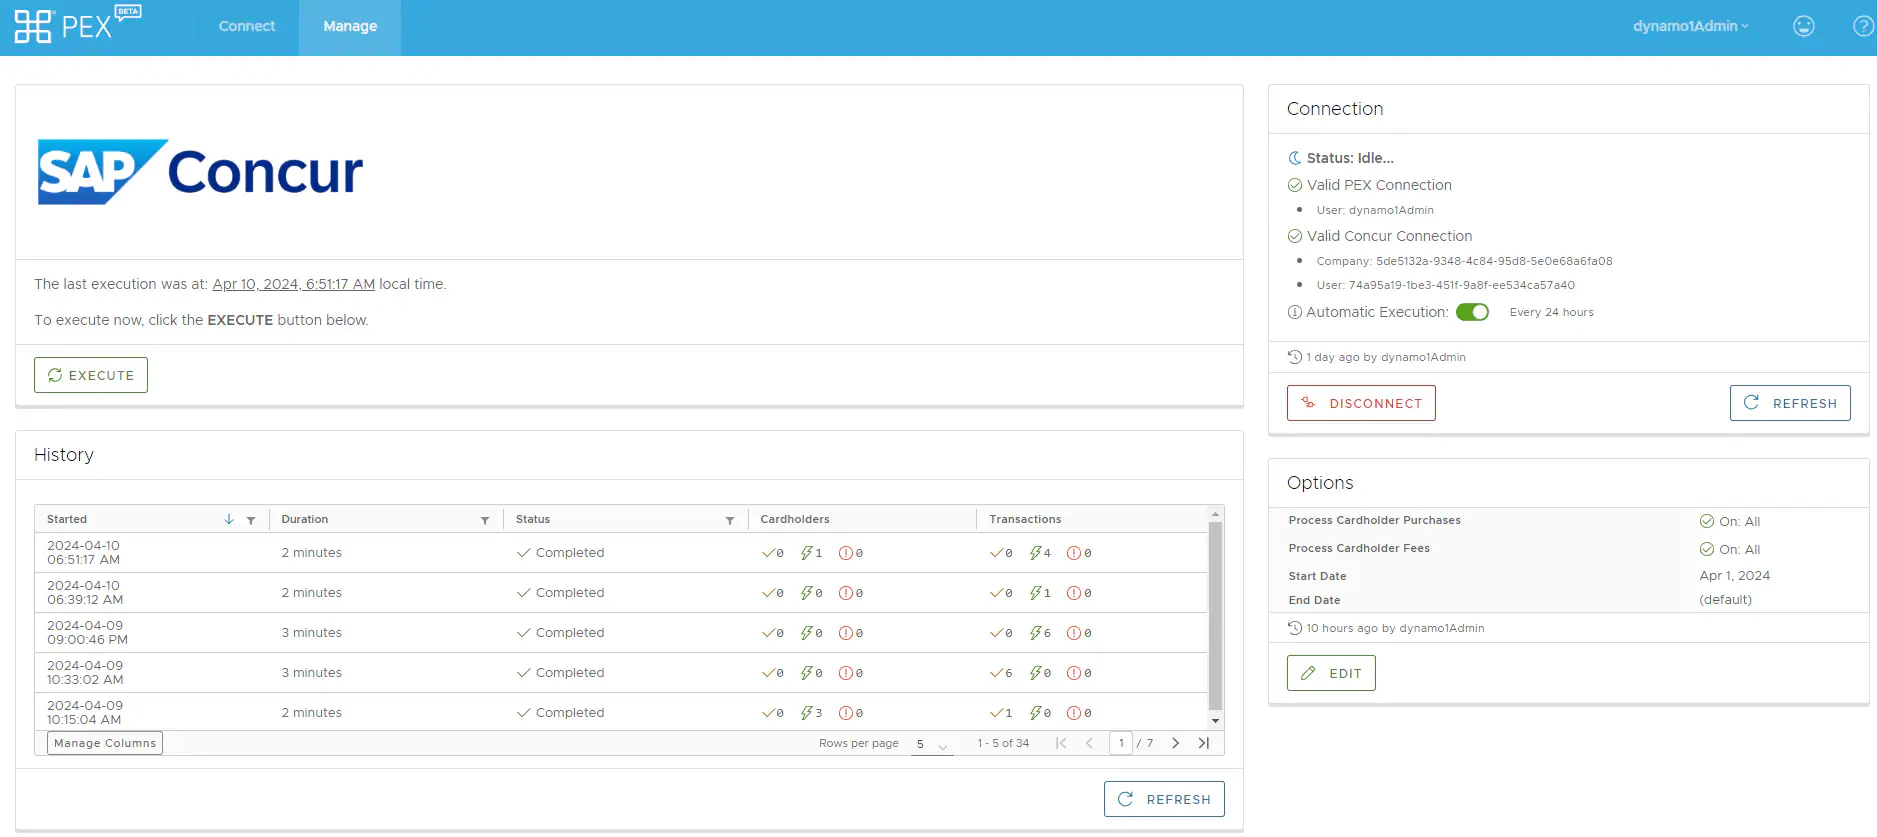This screenshot has height=837, width=1877.
Task: Go to the first history page
Action: [1061, 743]
